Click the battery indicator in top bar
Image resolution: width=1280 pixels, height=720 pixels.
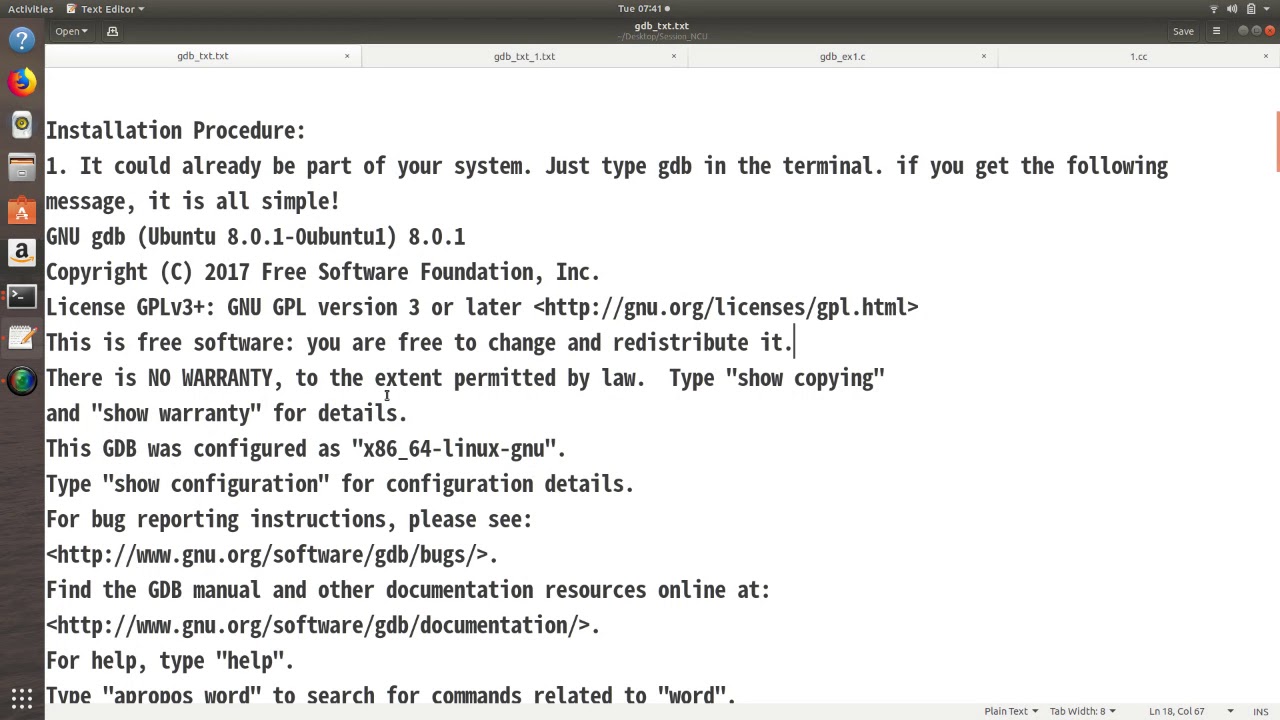click(1251, 9)
